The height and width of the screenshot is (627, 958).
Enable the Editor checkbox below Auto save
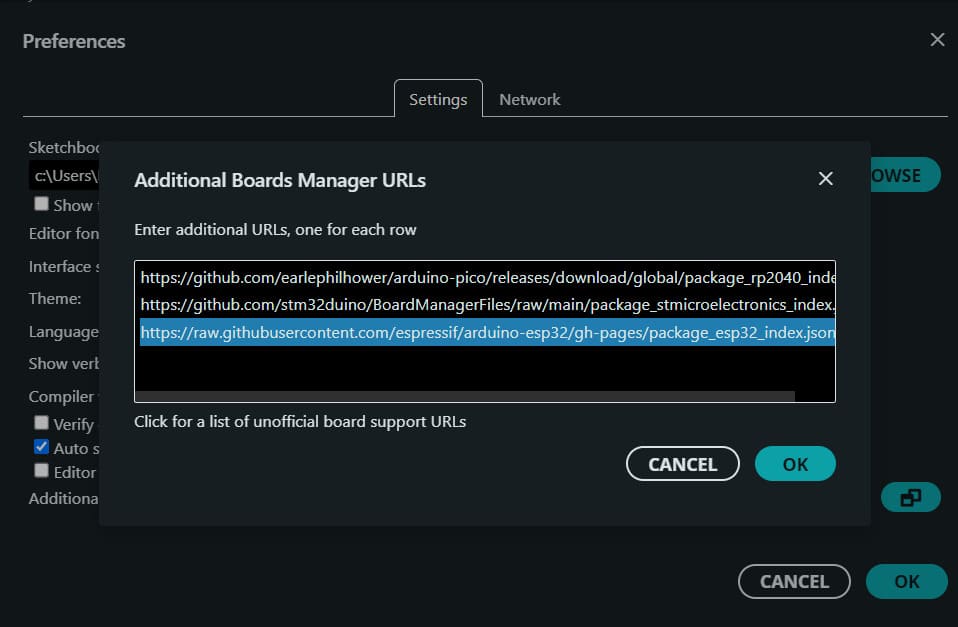(41, 471)
